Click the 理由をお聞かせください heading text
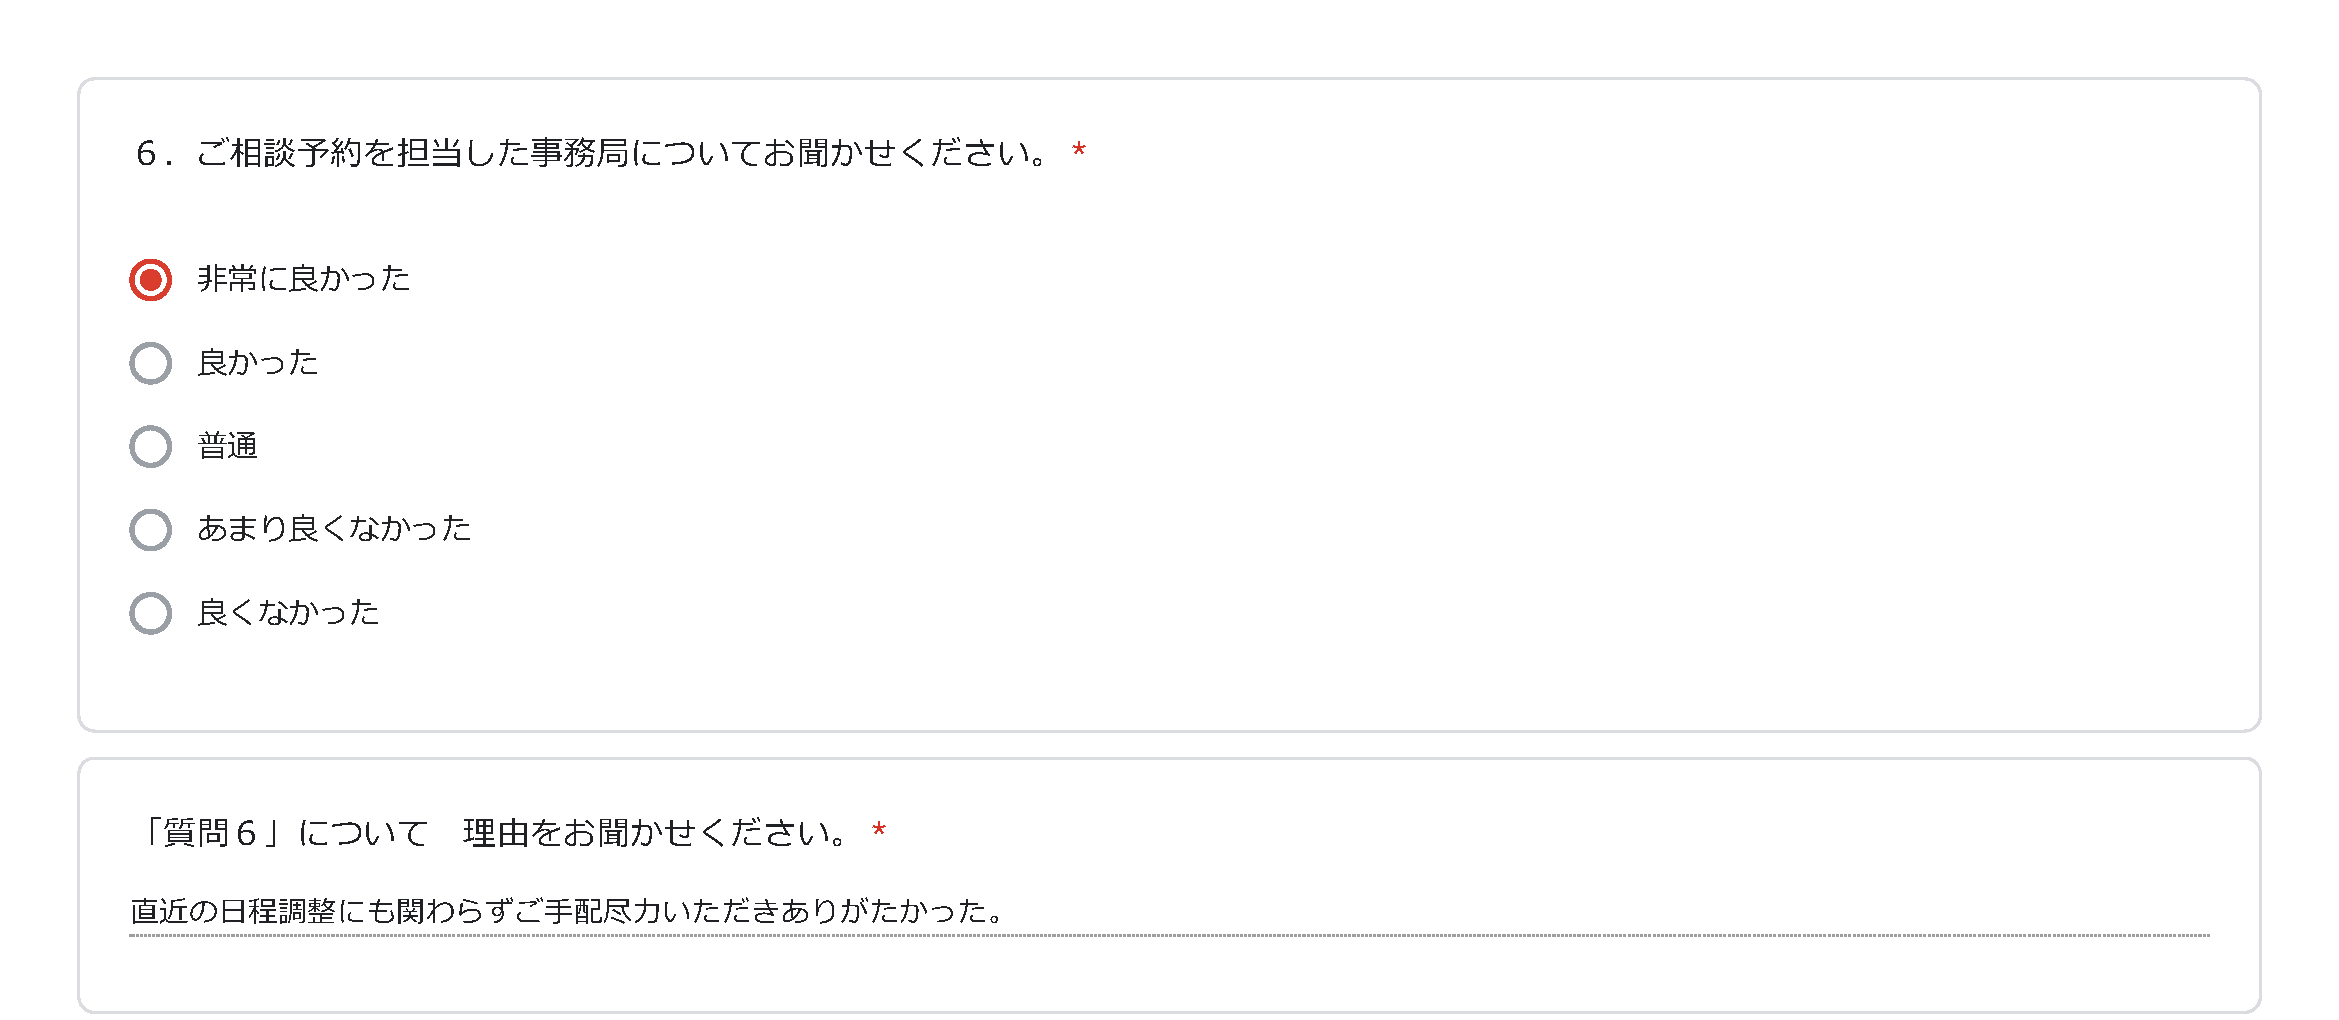 (656, 833)
